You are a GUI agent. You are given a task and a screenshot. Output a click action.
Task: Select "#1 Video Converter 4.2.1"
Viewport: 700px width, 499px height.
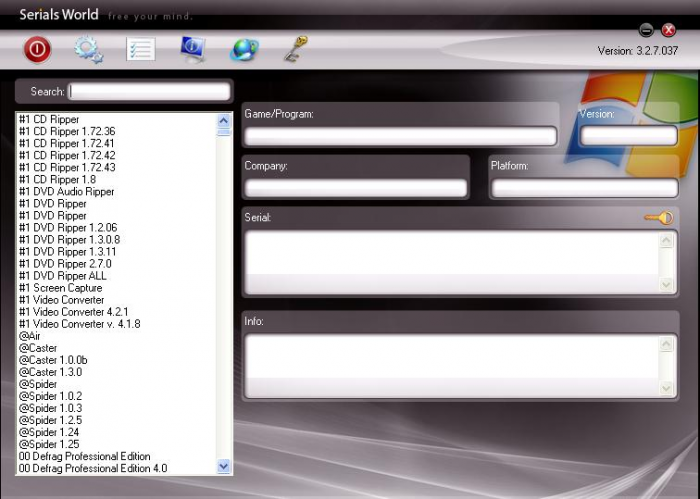(x=74, y=312)
